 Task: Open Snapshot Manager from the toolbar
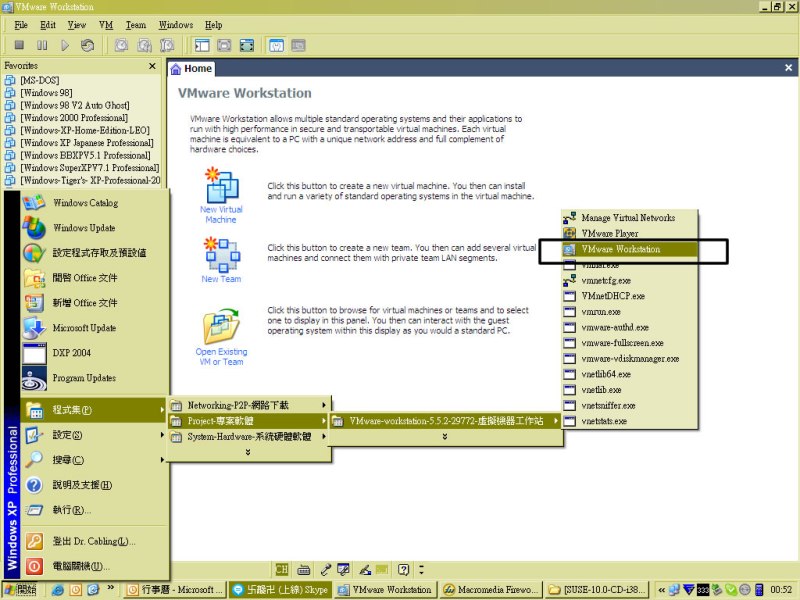click(x=167, y=45)
